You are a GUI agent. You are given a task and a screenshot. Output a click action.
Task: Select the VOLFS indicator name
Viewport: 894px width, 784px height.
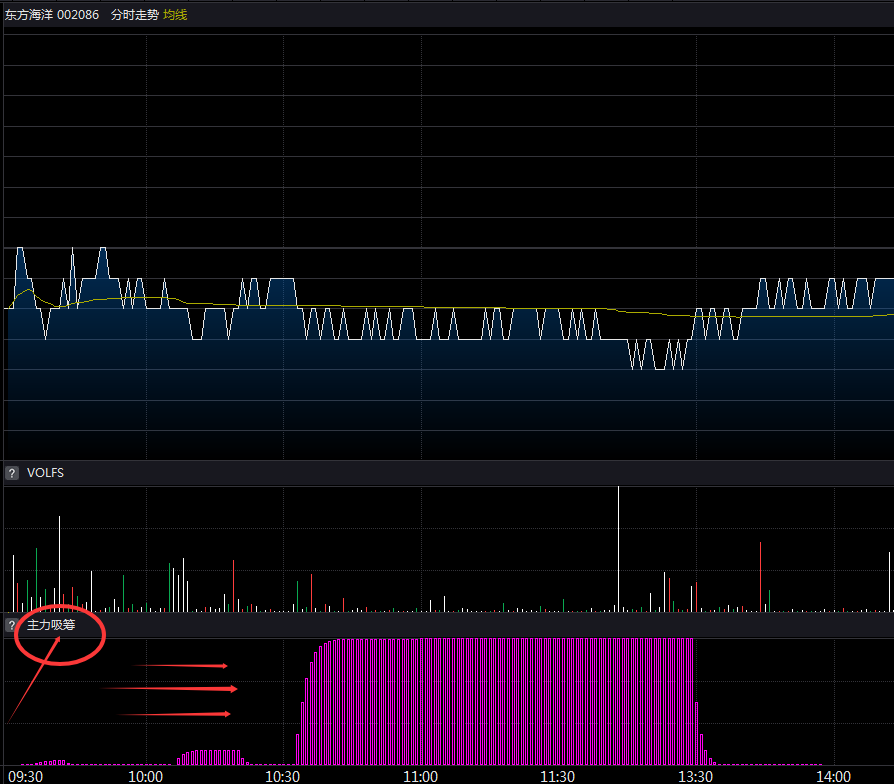click(x=46, y=473)
